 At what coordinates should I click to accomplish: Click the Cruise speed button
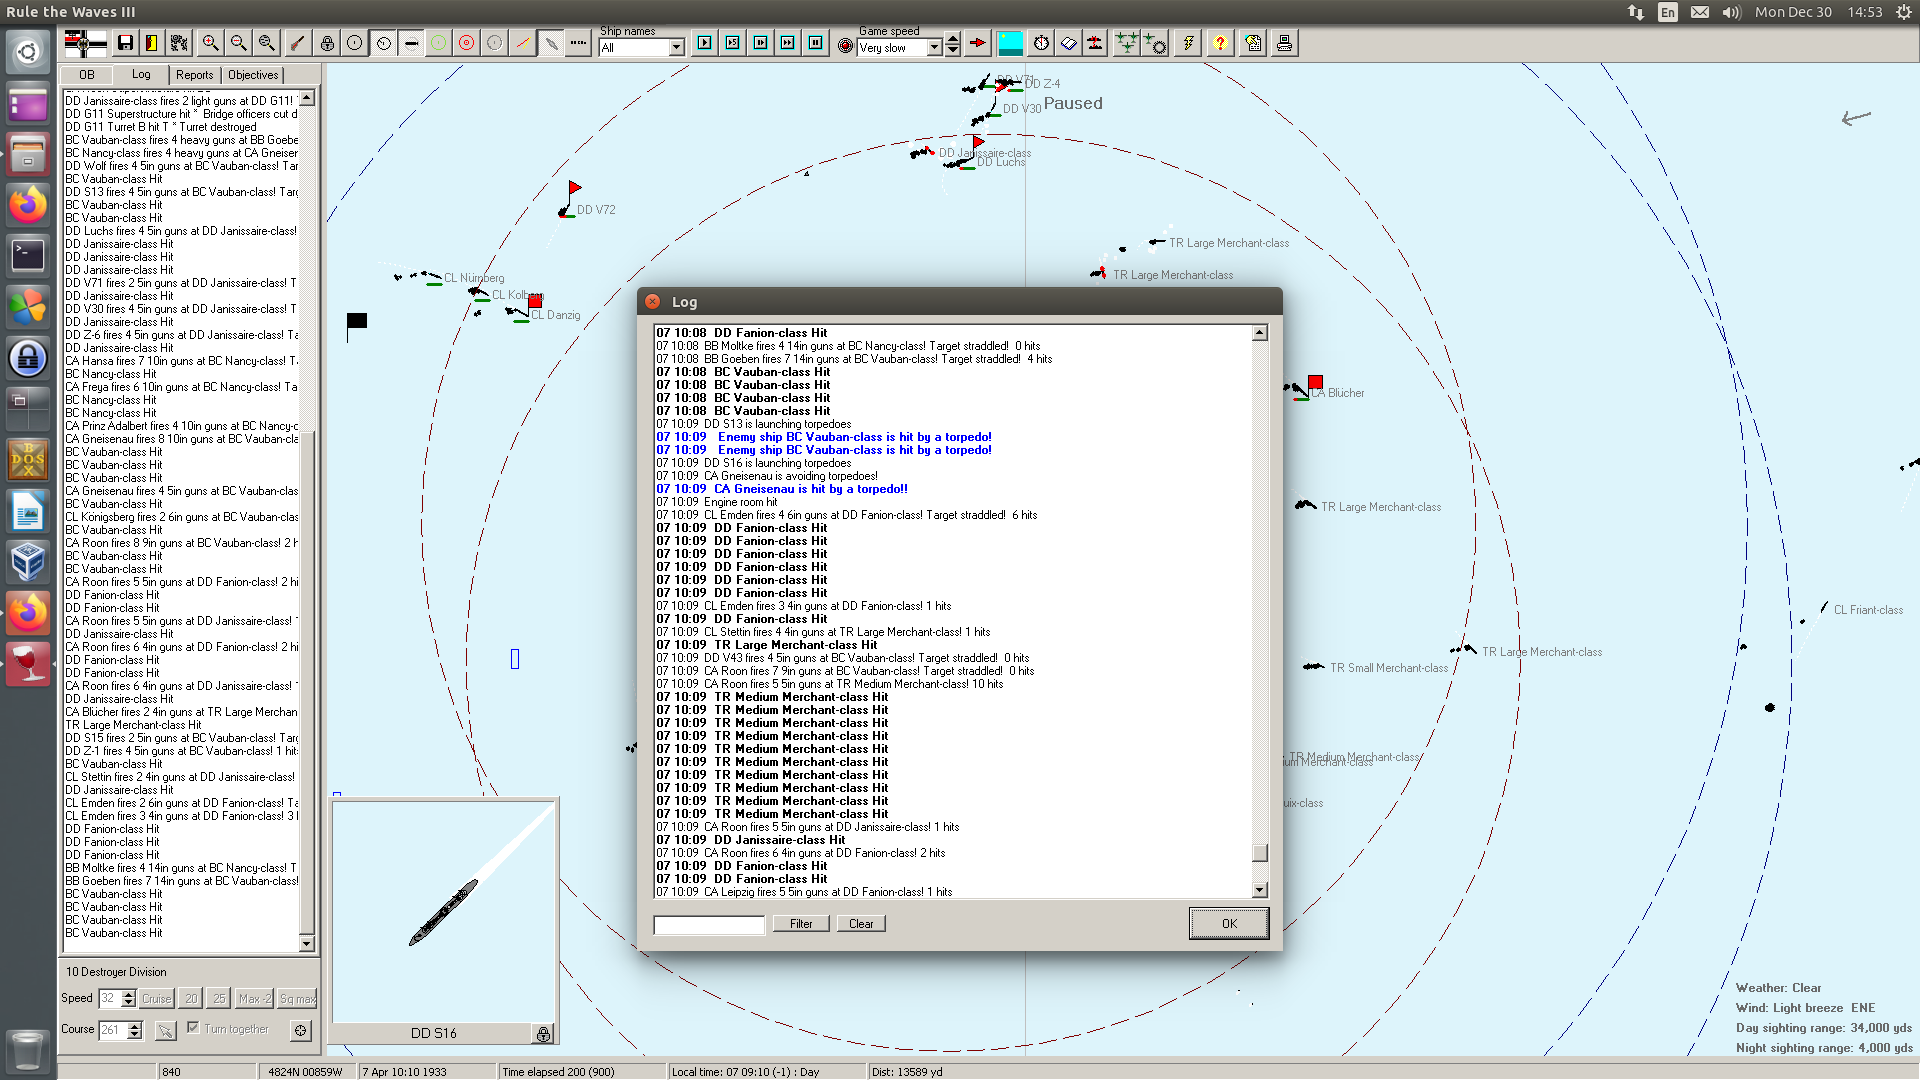pyautogui.click(x=156, y=998)
